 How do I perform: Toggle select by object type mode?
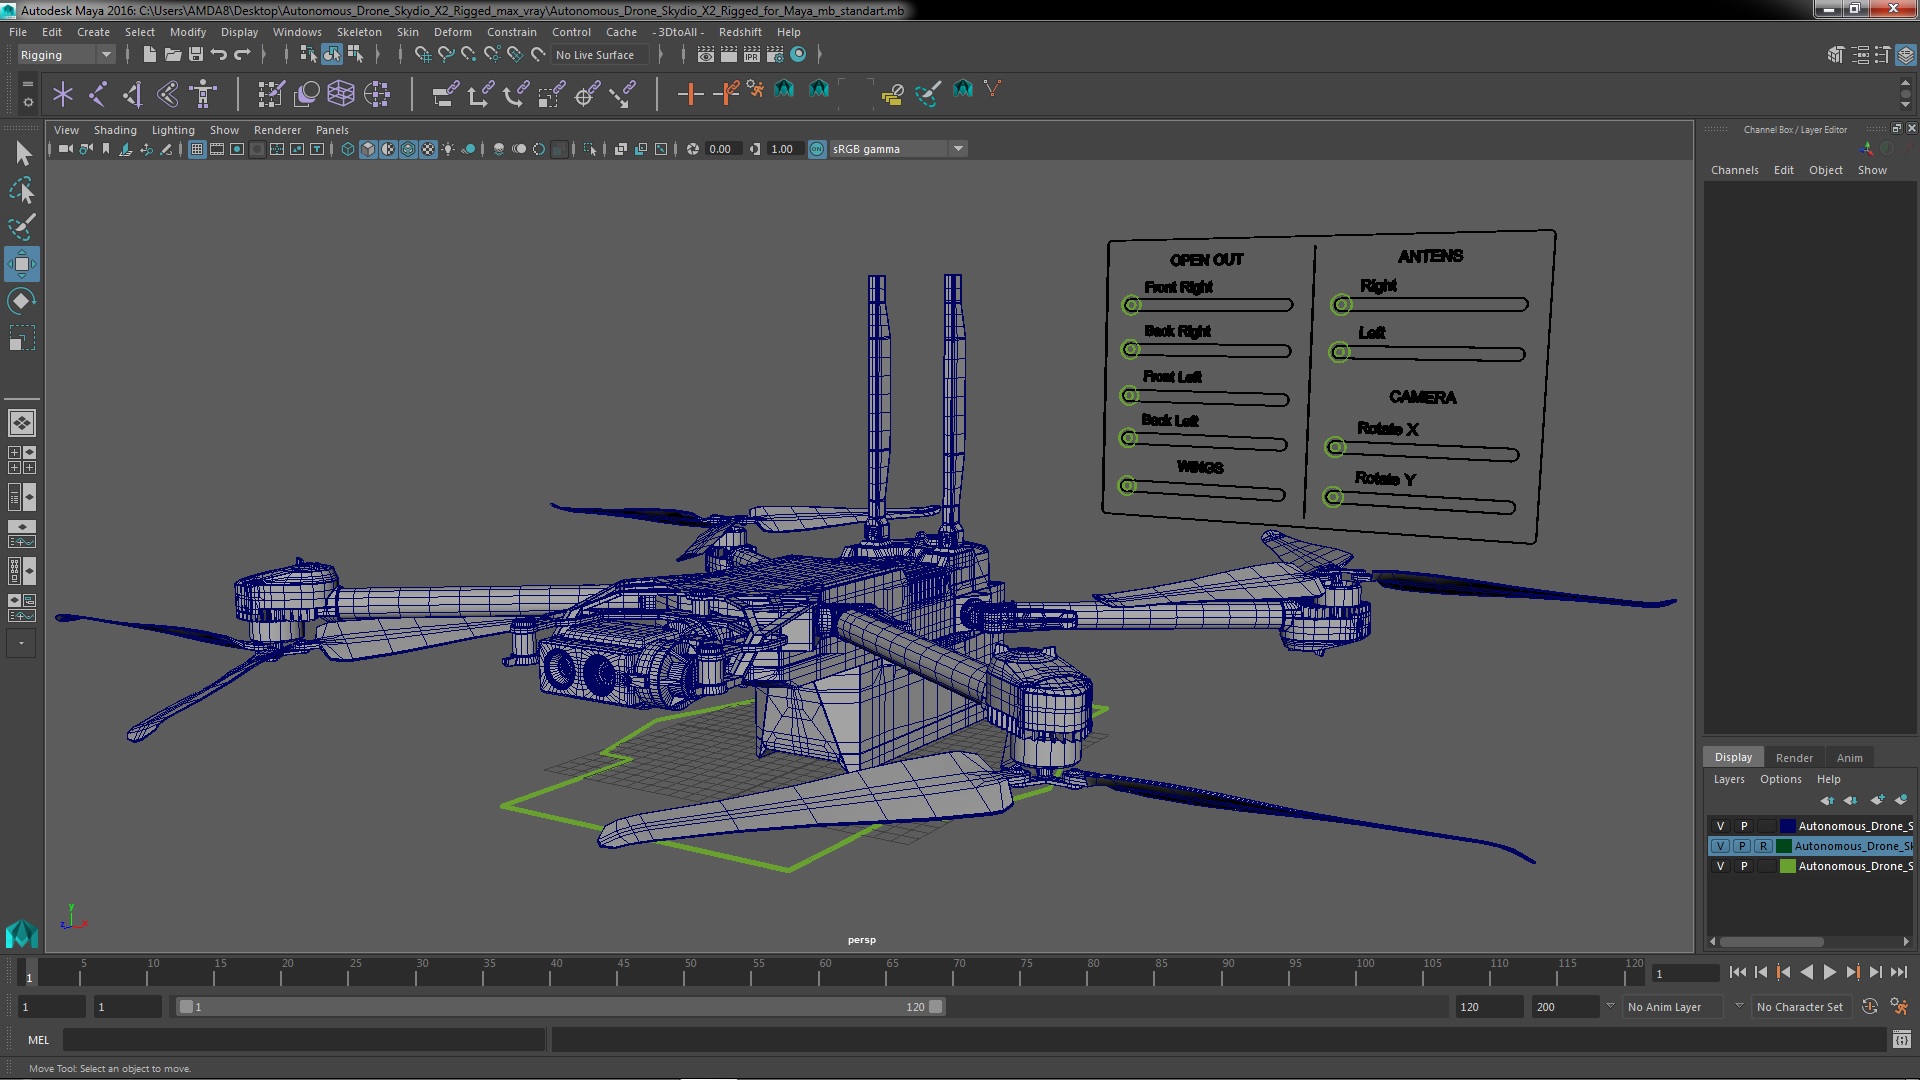(332, 55)
